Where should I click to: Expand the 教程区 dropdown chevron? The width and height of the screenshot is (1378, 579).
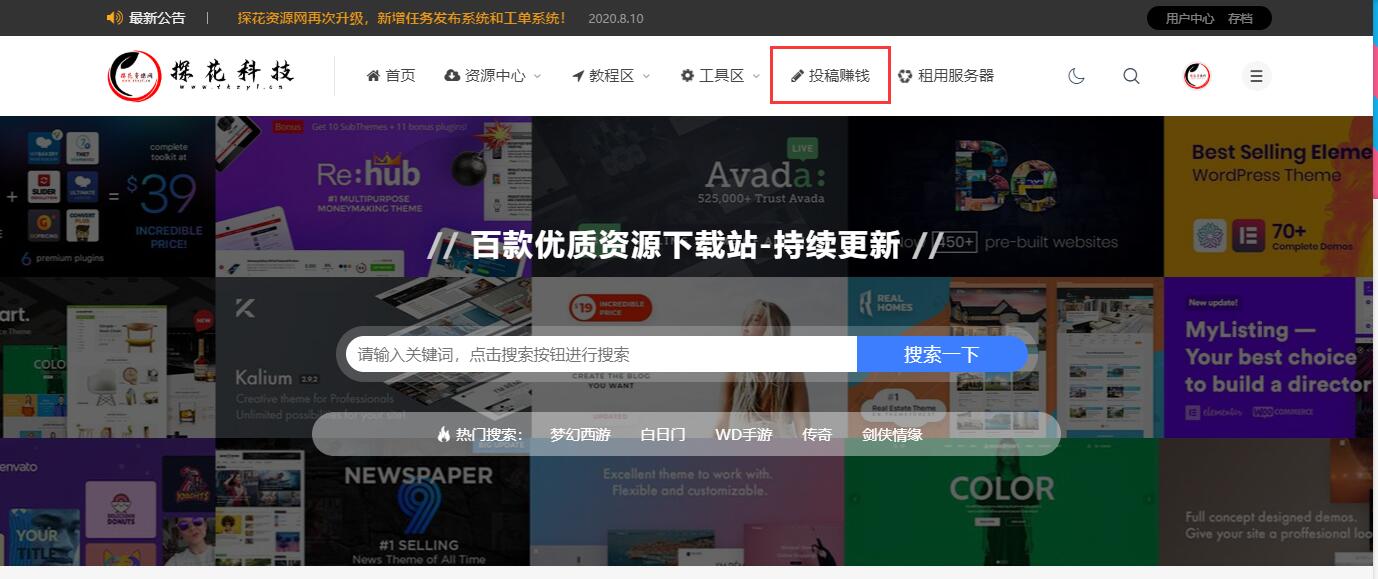(x=646, y=76)
